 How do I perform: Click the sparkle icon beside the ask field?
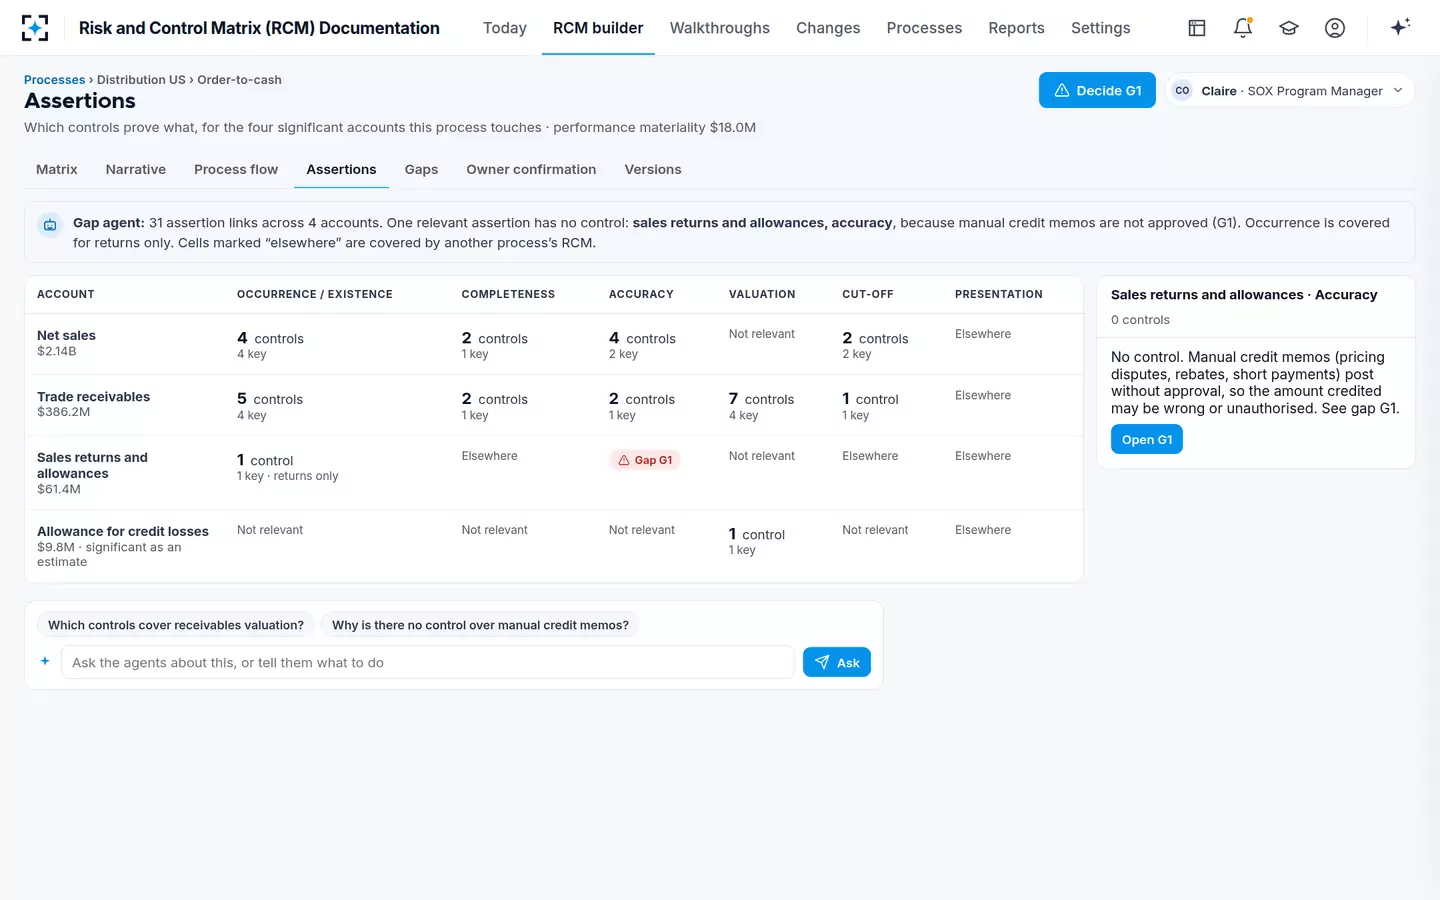tap(45, 661)
